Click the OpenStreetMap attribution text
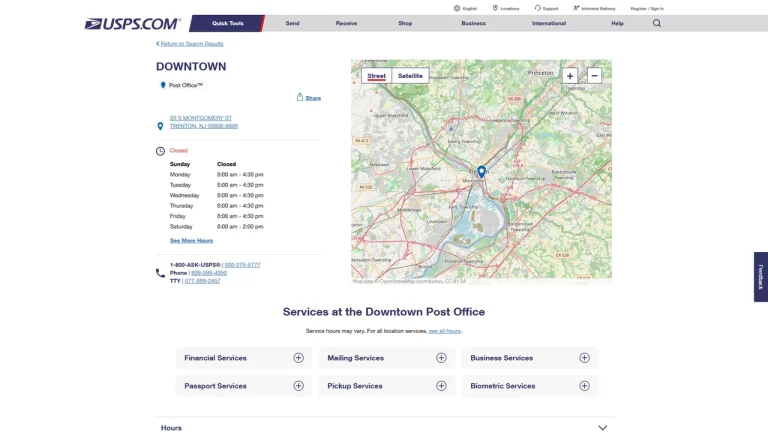The width and height of the screenshot is (768, 432). 409,281
